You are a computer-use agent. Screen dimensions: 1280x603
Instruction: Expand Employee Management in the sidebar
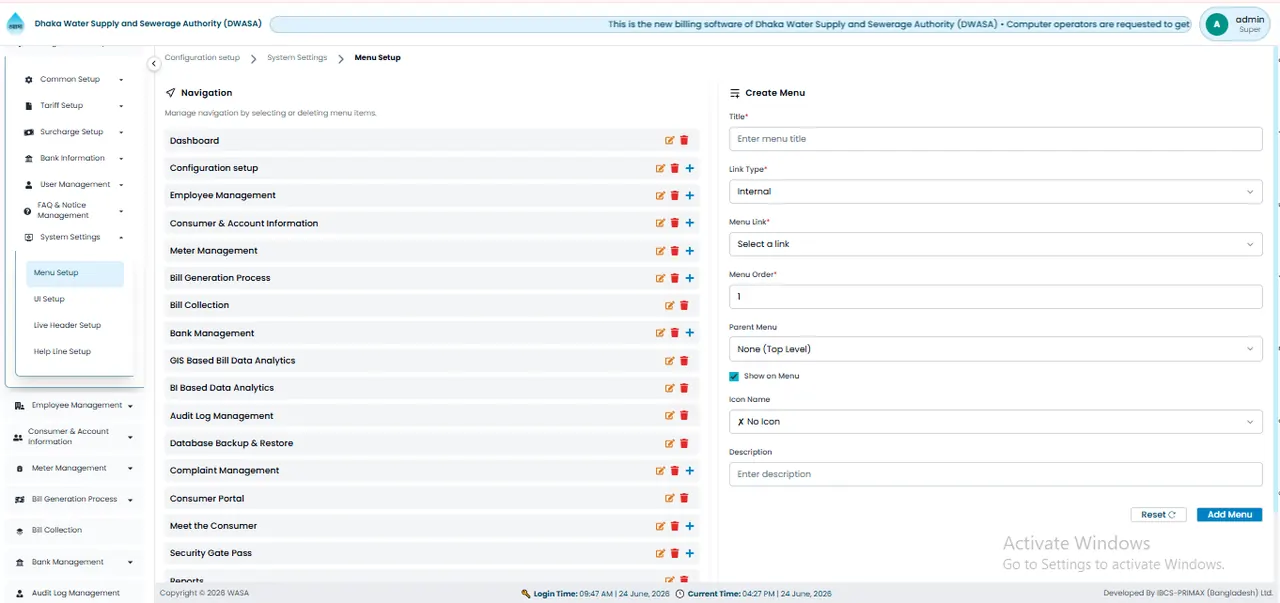pyautogui.click(x=74, y=405)
